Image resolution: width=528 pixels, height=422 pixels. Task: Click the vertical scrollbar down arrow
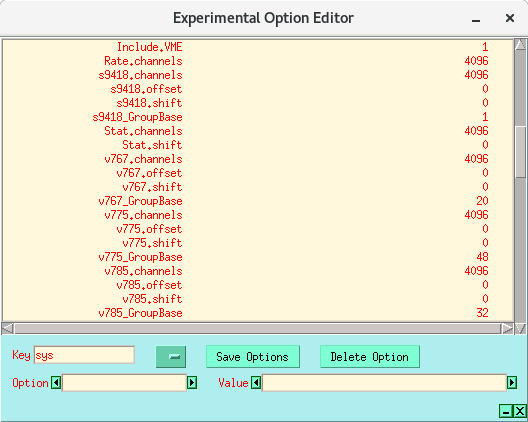click(x=521, y=328)
